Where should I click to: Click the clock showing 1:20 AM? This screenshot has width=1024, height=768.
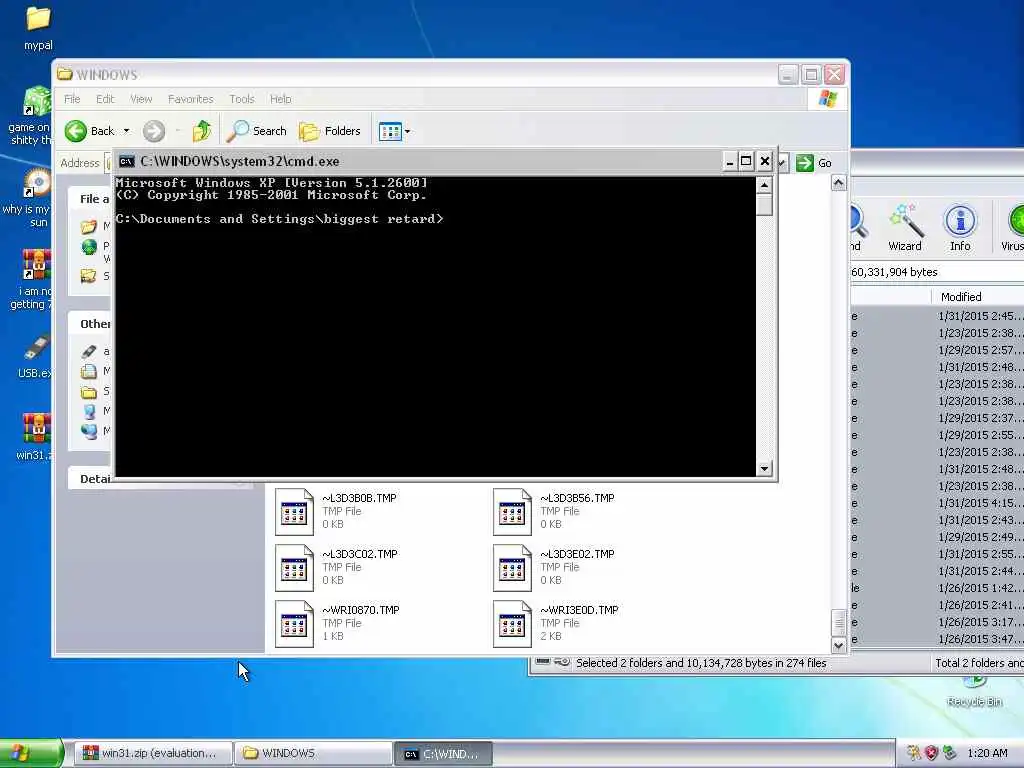[987, 753]
